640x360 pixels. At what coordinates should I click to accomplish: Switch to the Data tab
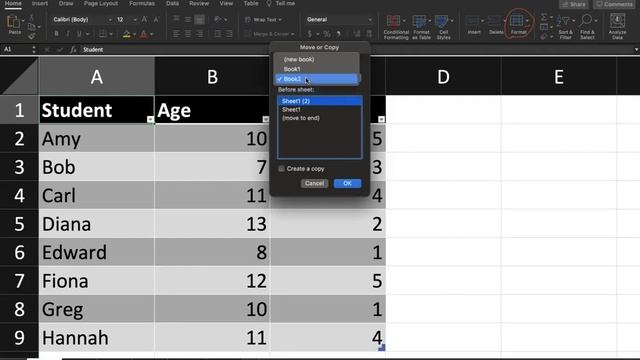pyautogui.click(x=172, y=3)
